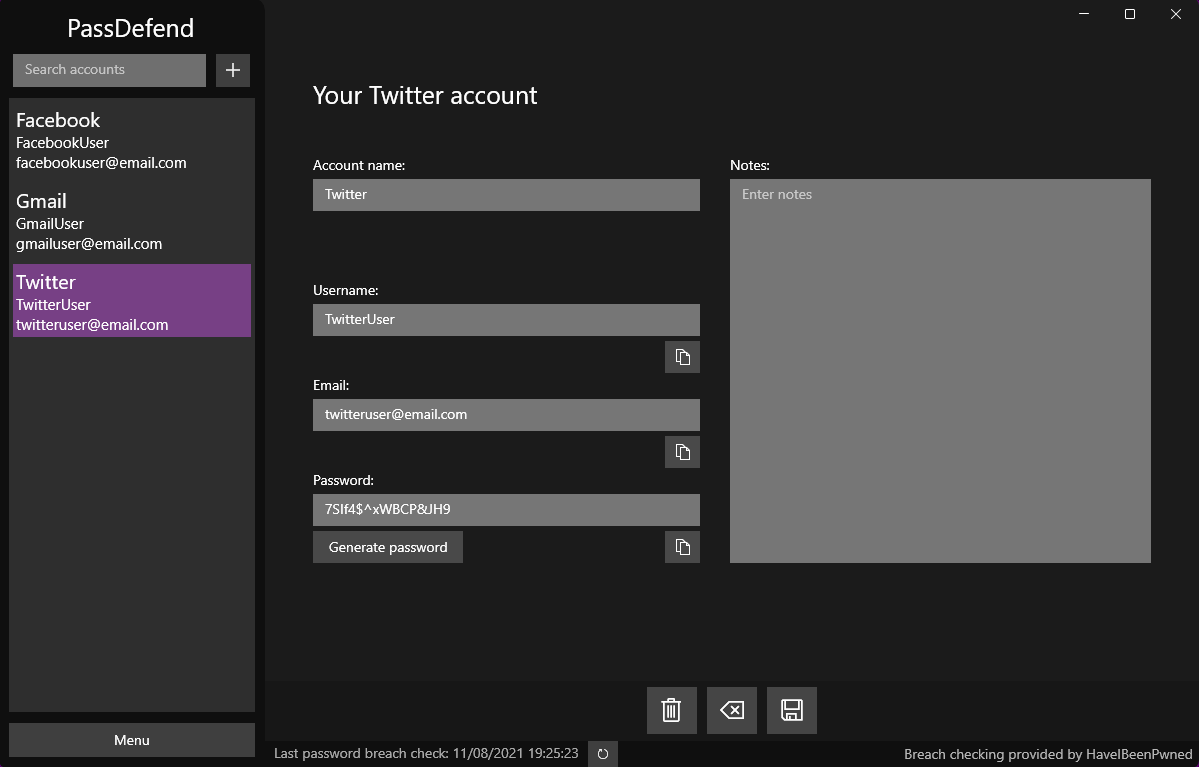Copy the password to clipboard
Viewport: 1199px width, 767px height.
pos(682,547)
